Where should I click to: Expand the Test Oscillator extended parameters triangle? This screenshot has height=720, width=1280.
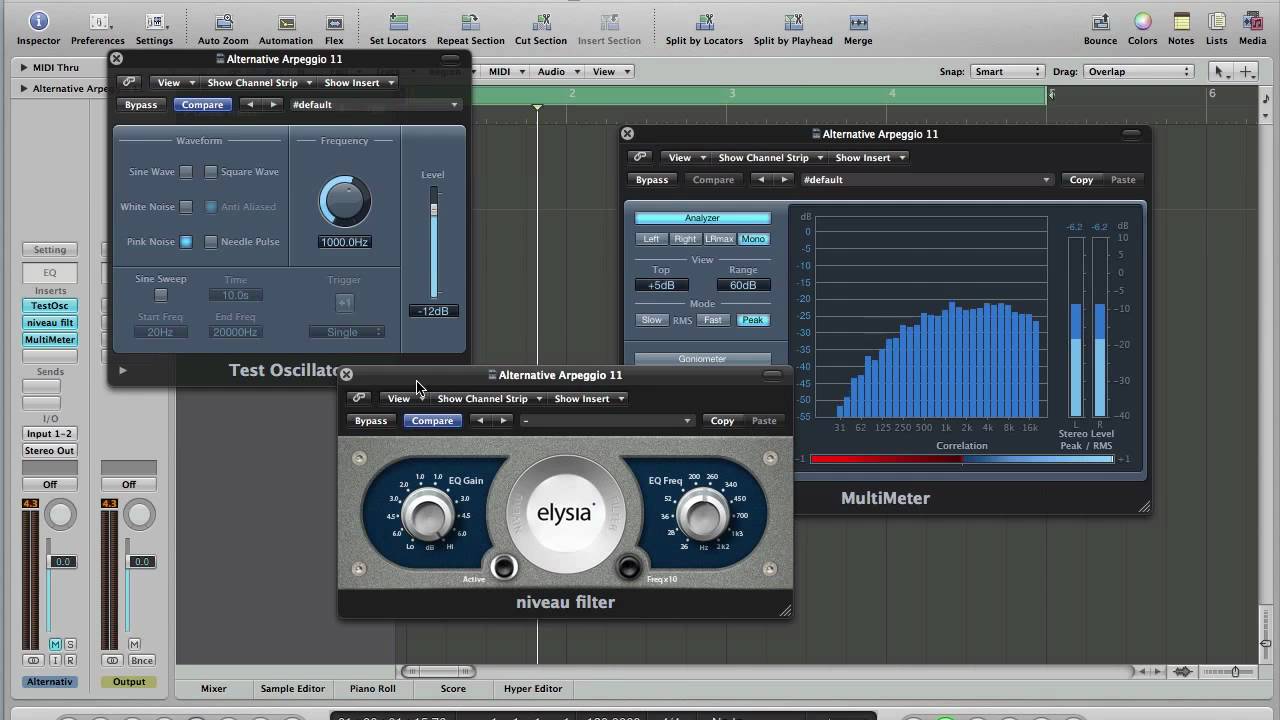pos(123,370)
